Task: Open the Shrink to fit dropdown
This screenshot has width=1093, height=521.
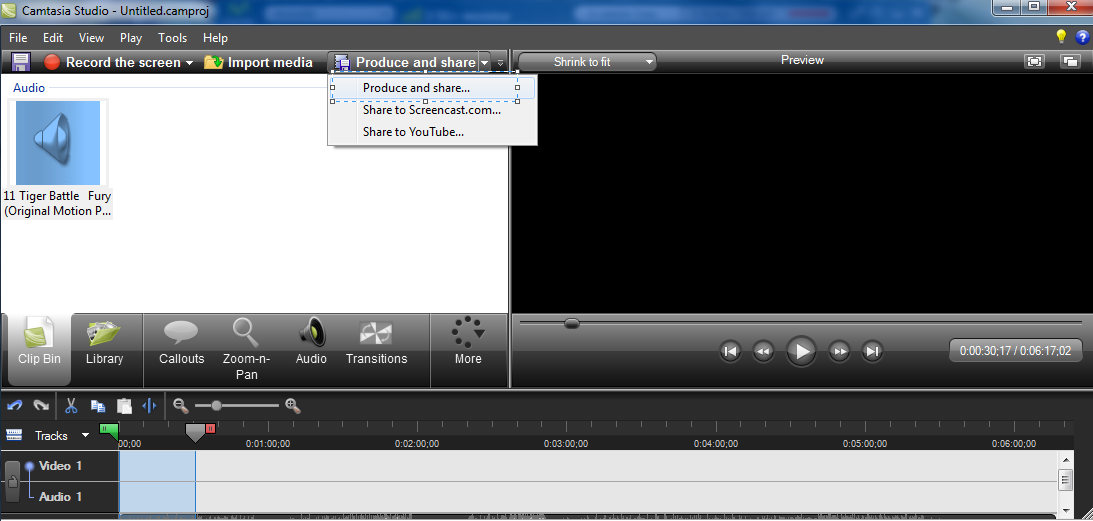Action: click(x=587, y=62)
